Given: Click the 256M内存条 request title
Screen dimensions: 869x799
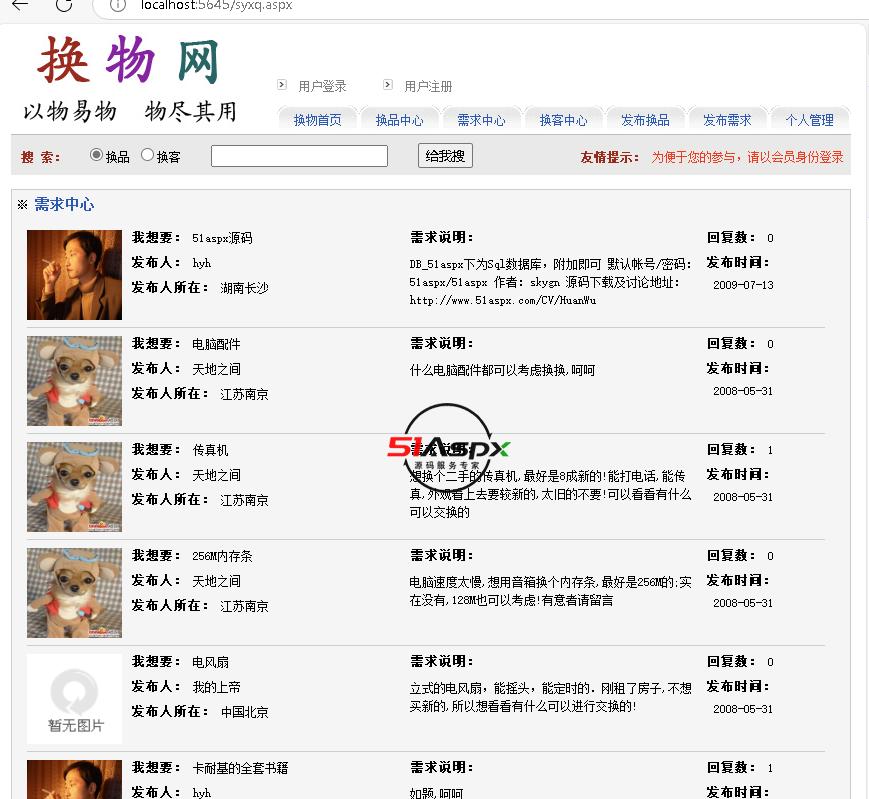Looking at the screenshot, I should (222, 556).
